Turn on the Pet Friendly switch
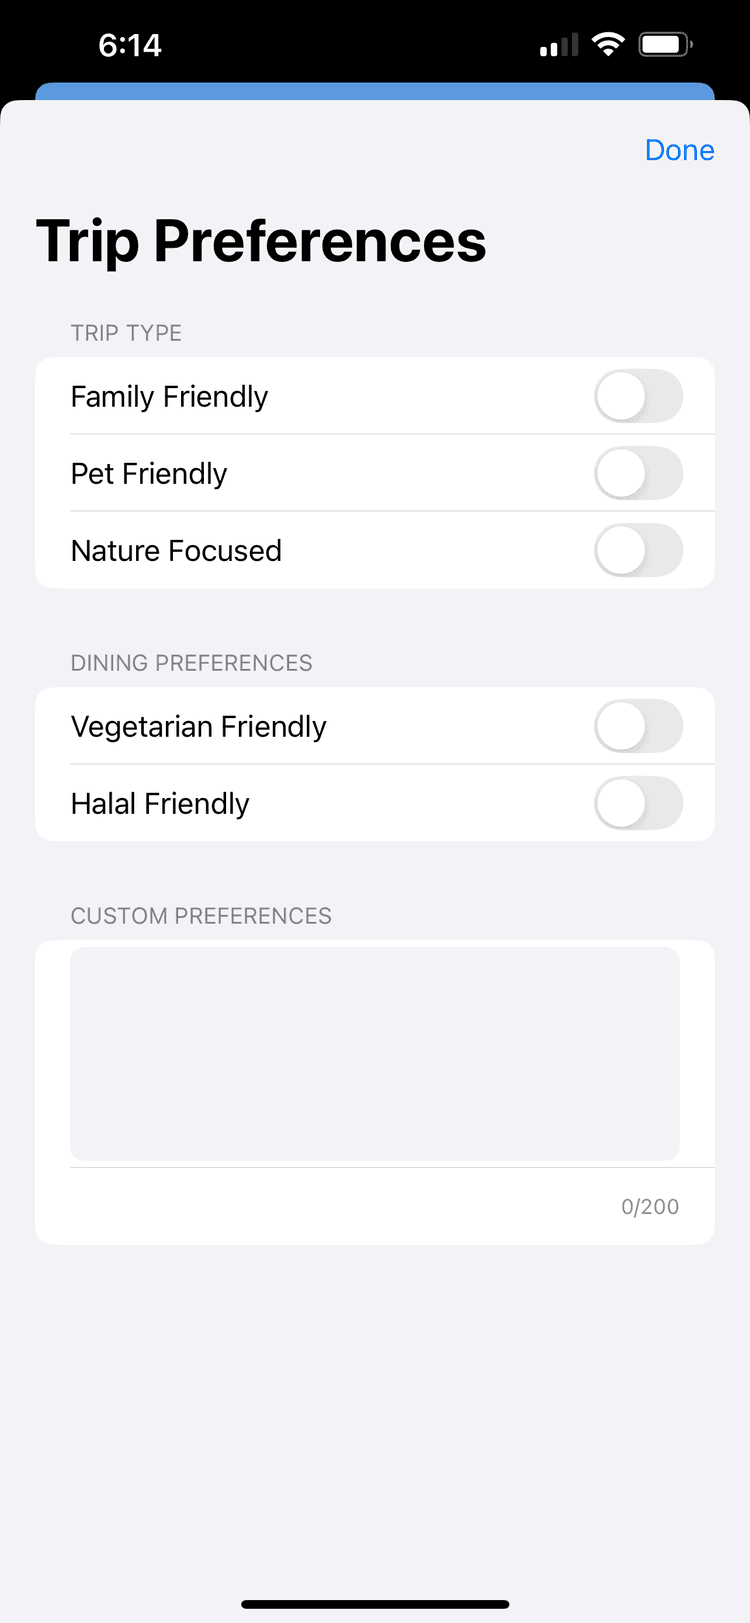Viewport: 750px width, 1623px height. (638, 474)
